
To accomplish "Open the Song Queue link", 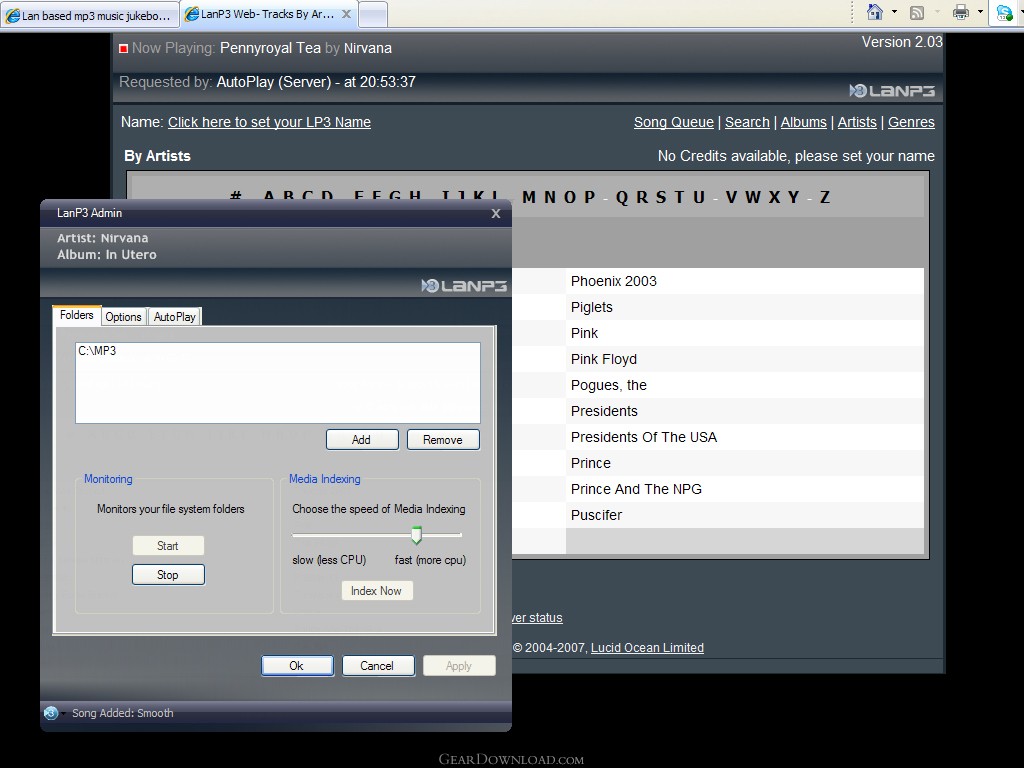I will [673, 122].
